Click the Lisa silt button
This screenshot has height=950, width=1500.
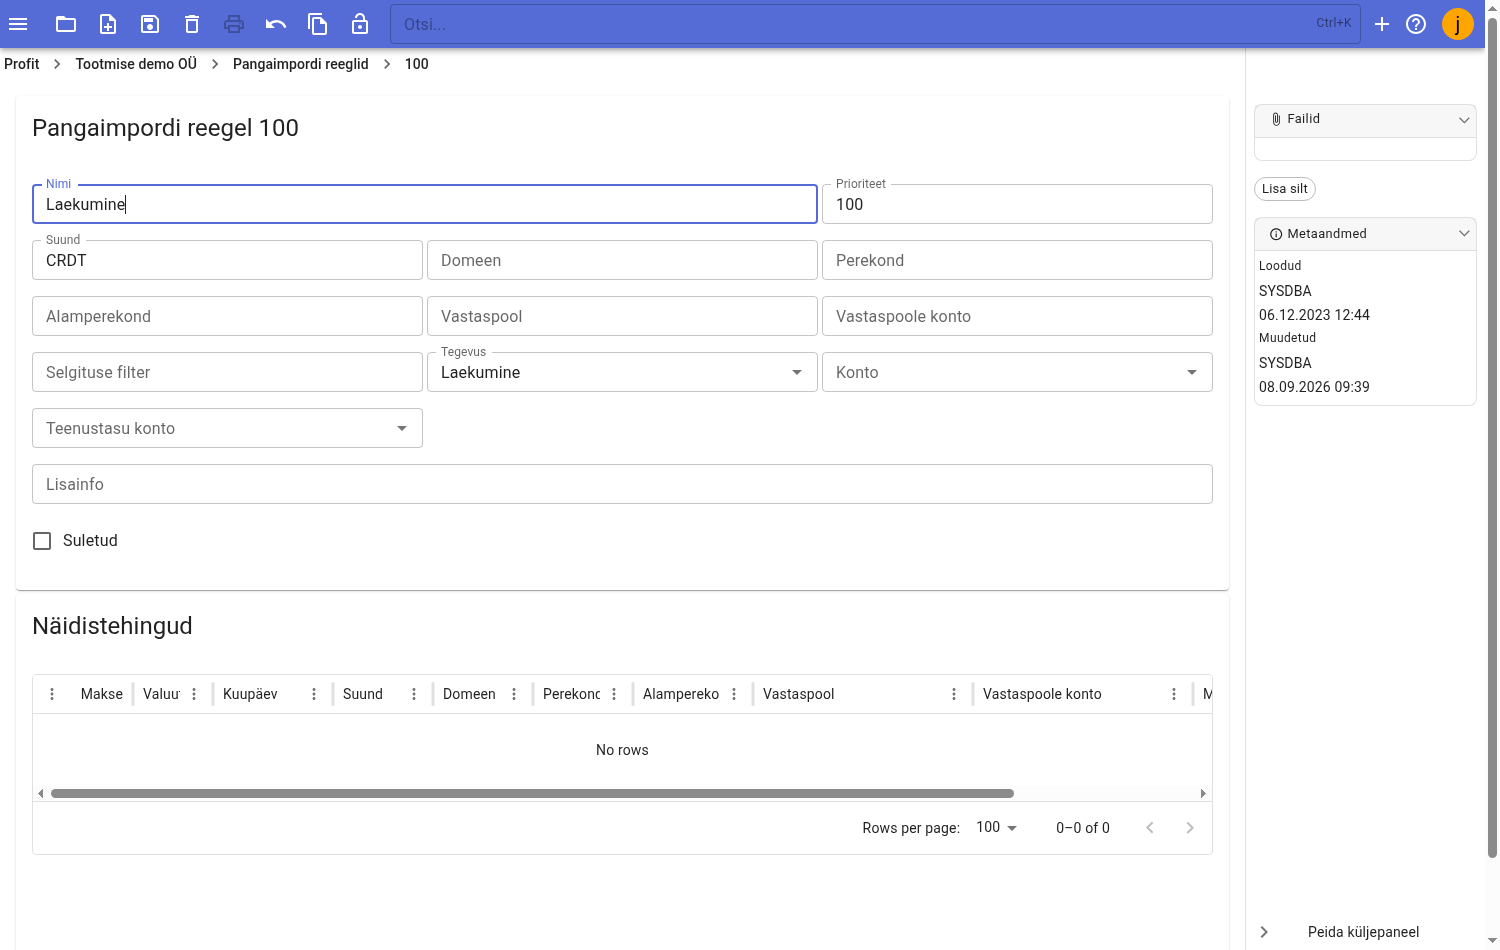point(1285,189)
